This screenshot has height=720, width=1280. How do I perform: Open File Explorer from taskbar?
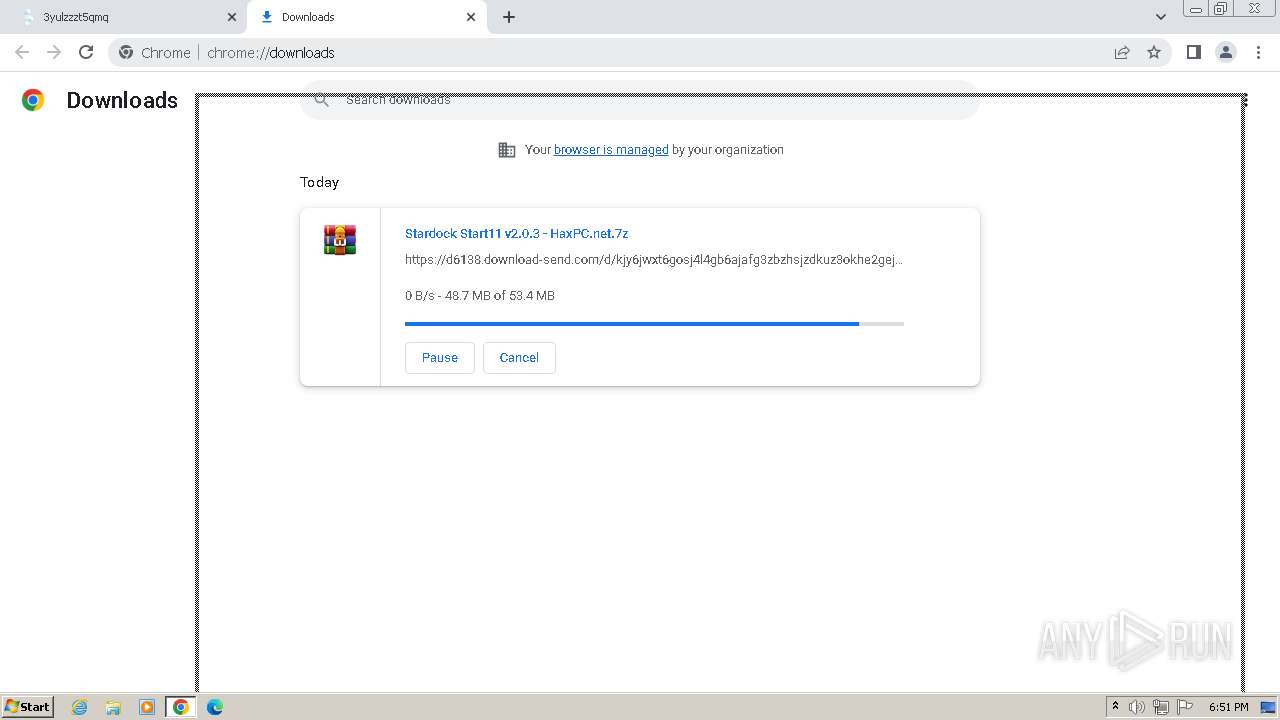click(x=113, y=707)
